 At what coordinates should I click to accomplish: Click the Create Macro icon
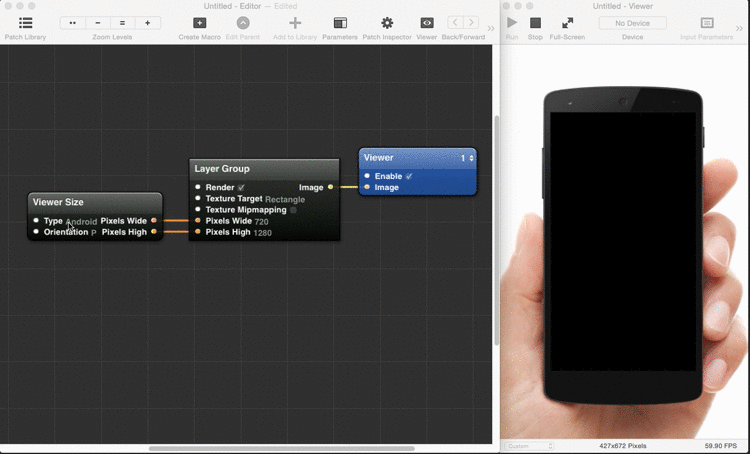[x=199, y=23]
